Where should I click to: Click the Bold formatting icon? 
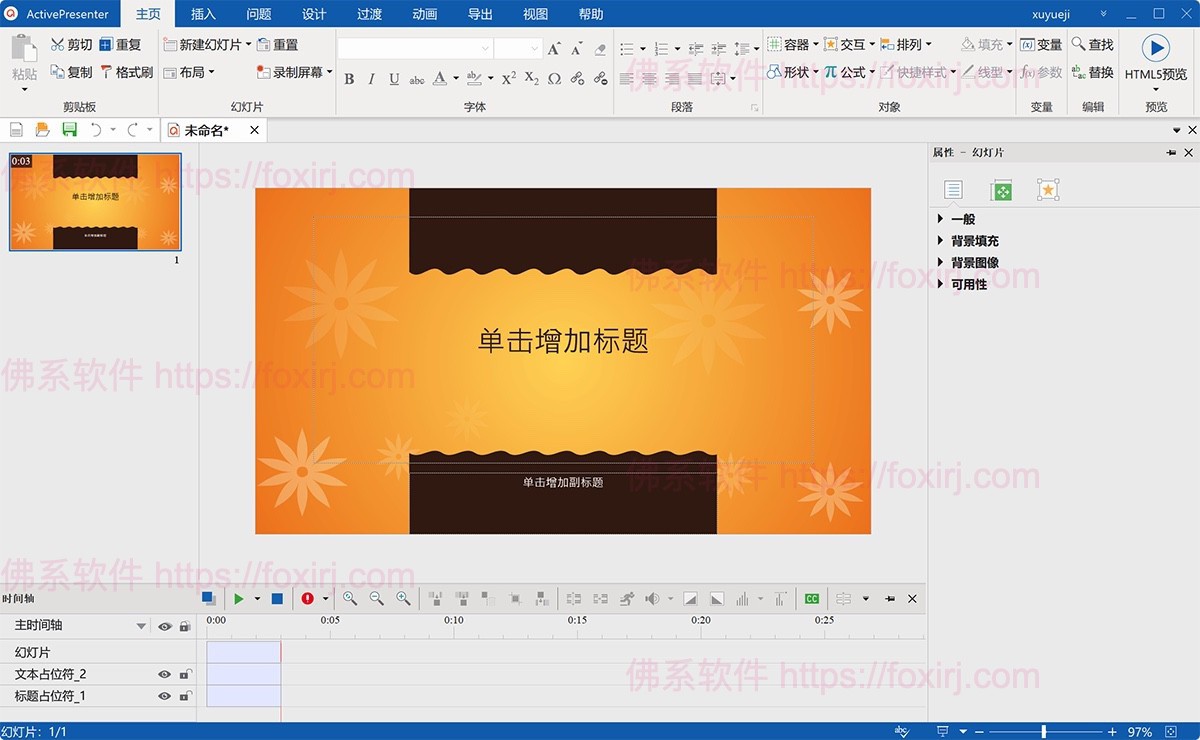(x=349, y=78)
